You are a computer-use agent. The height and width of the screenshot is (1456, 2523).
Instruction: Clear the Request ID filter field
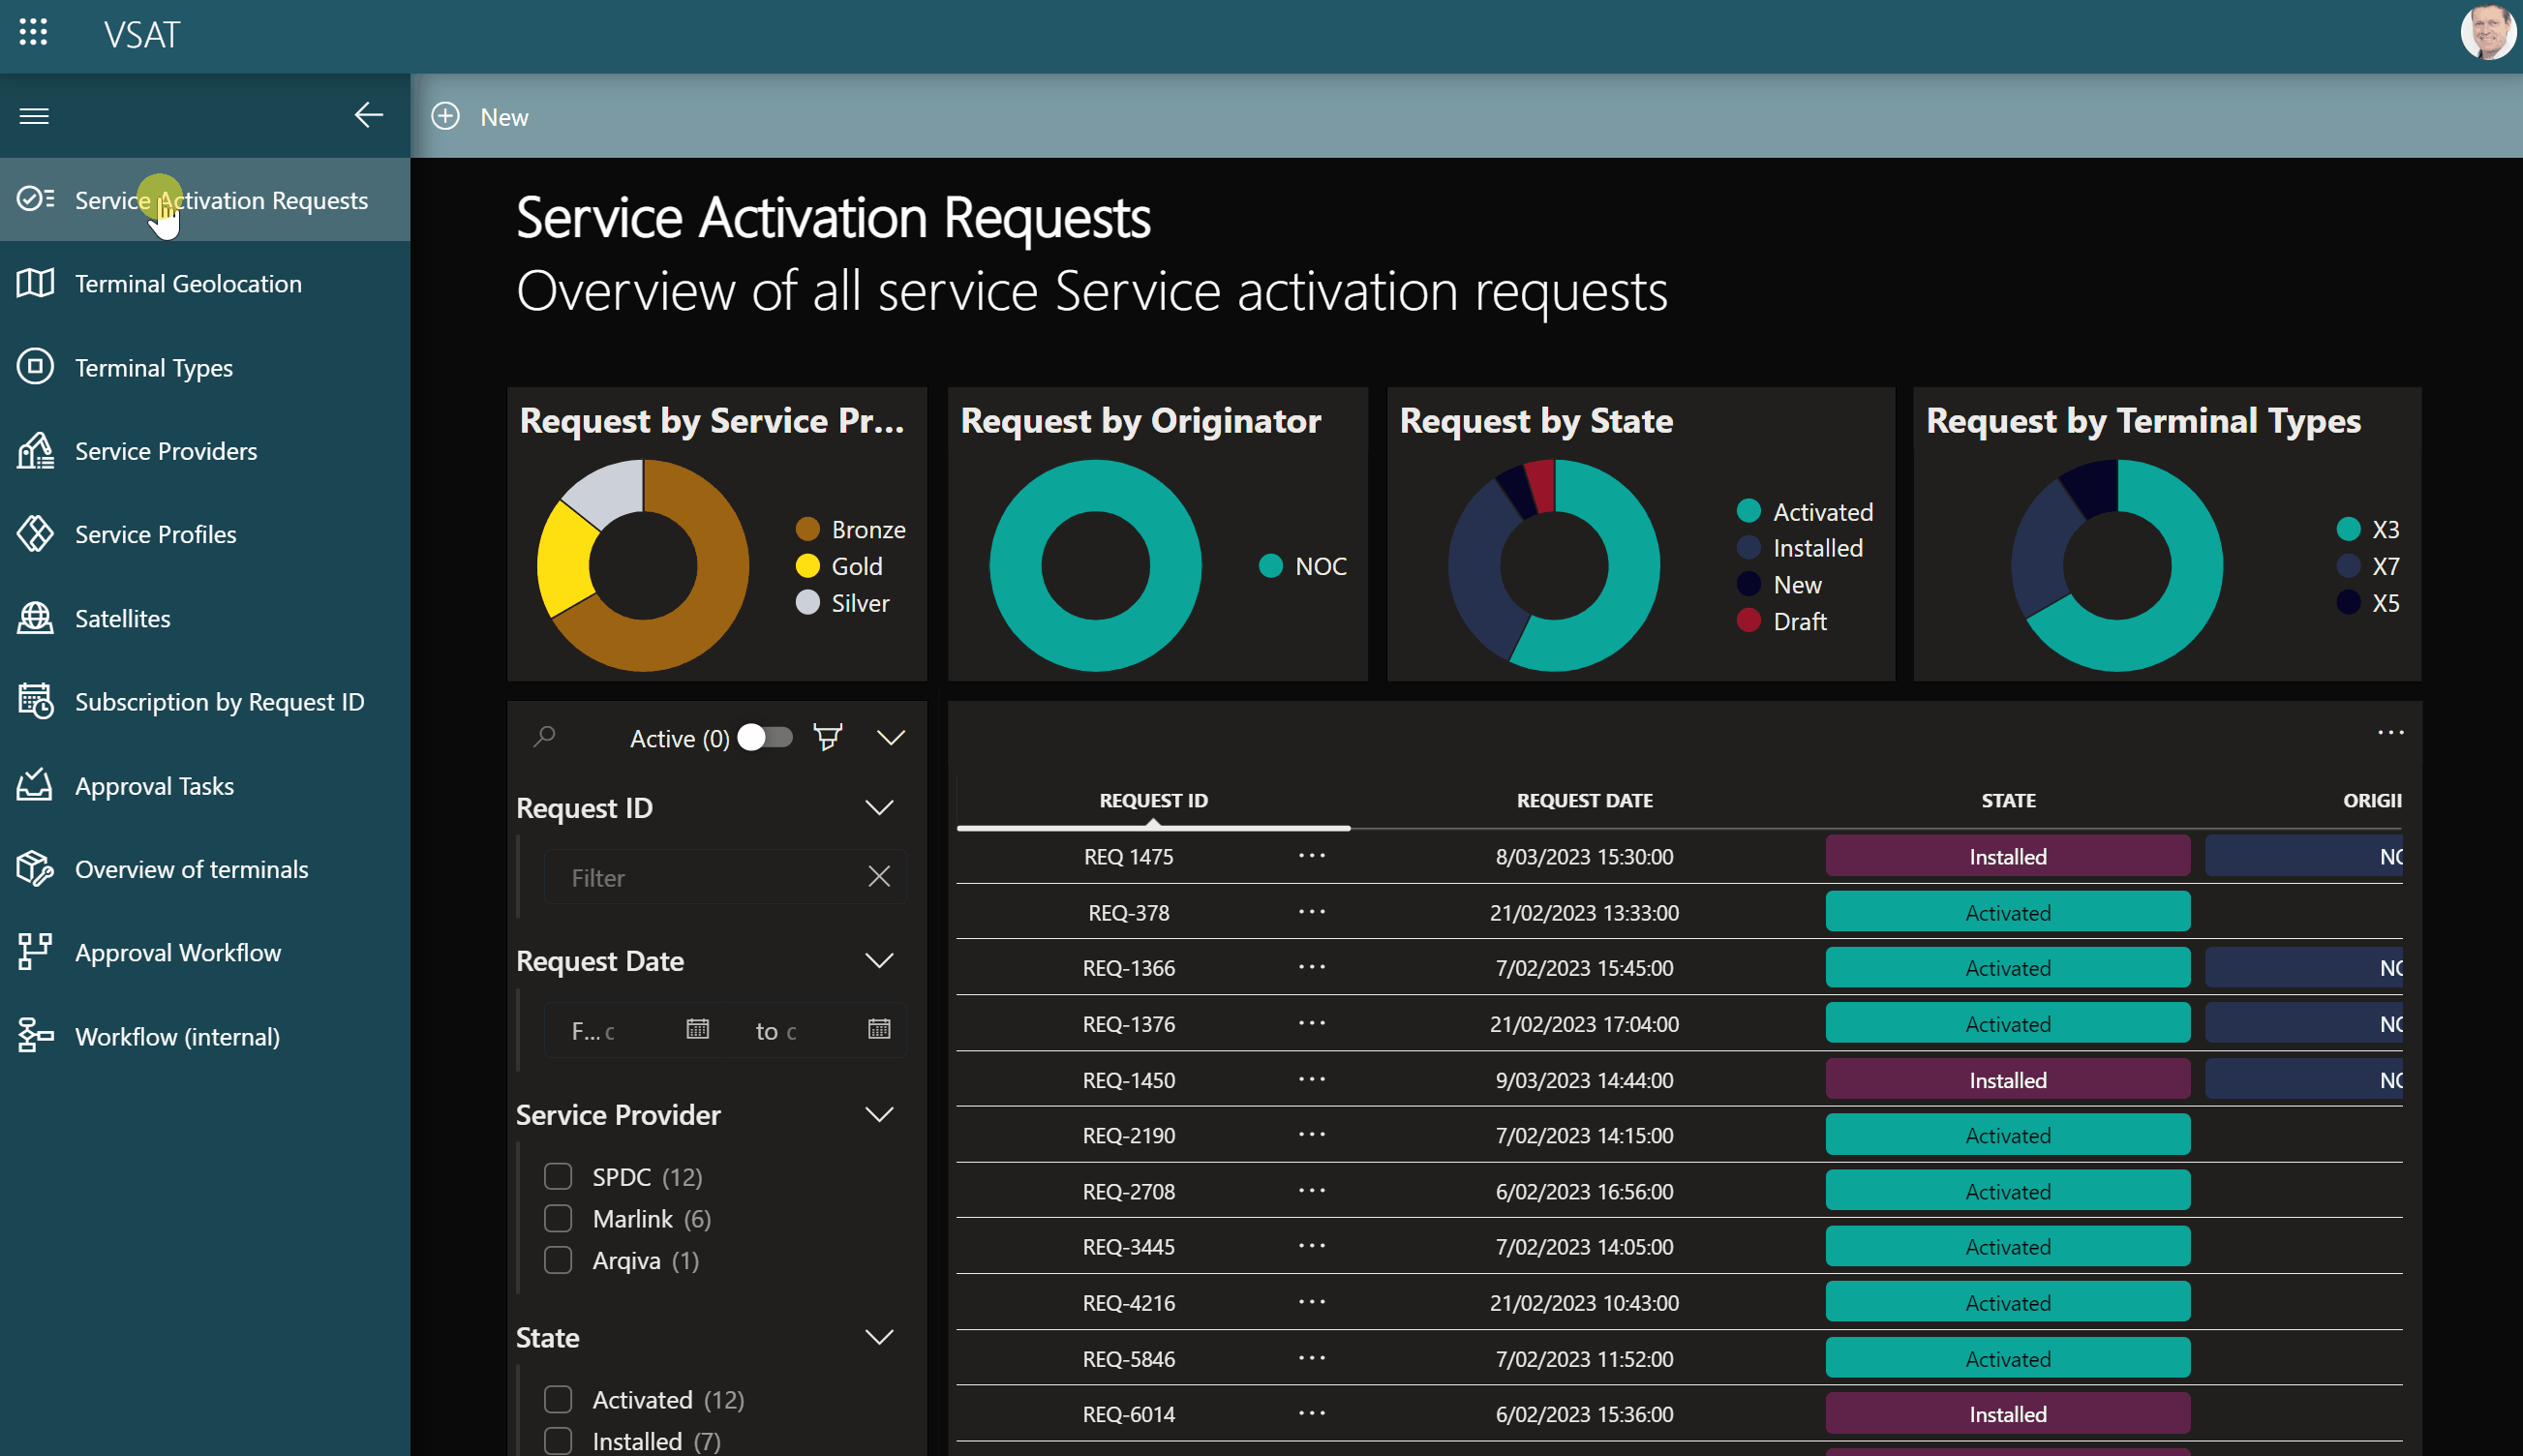pyautogui.click(x=879, y=877)
